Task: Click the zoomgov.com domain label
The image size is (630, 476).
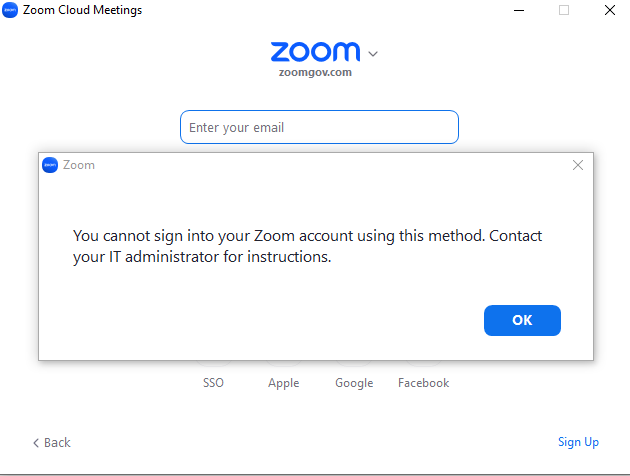Action: tap(315, 72)
